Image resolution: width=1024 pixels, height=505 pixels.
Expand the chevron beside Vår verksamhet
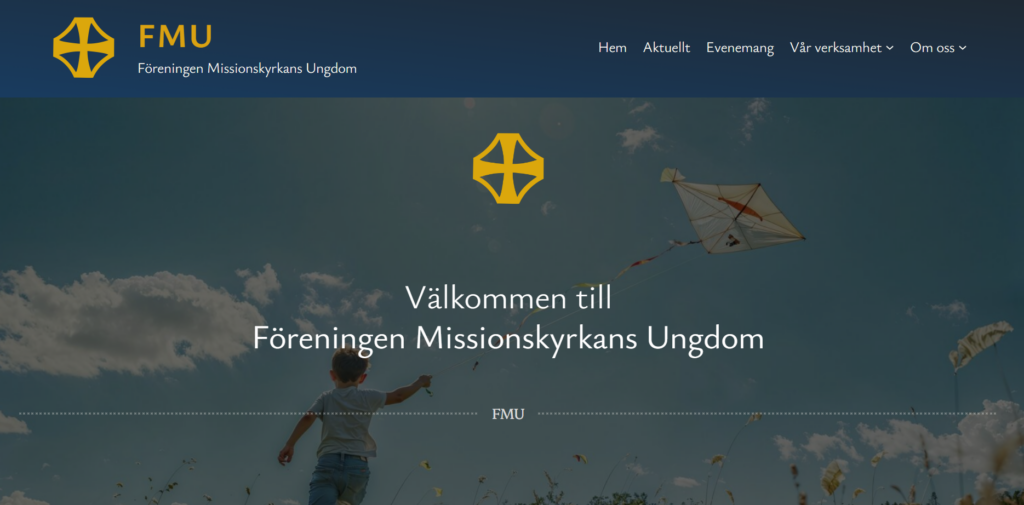(889, 48)
